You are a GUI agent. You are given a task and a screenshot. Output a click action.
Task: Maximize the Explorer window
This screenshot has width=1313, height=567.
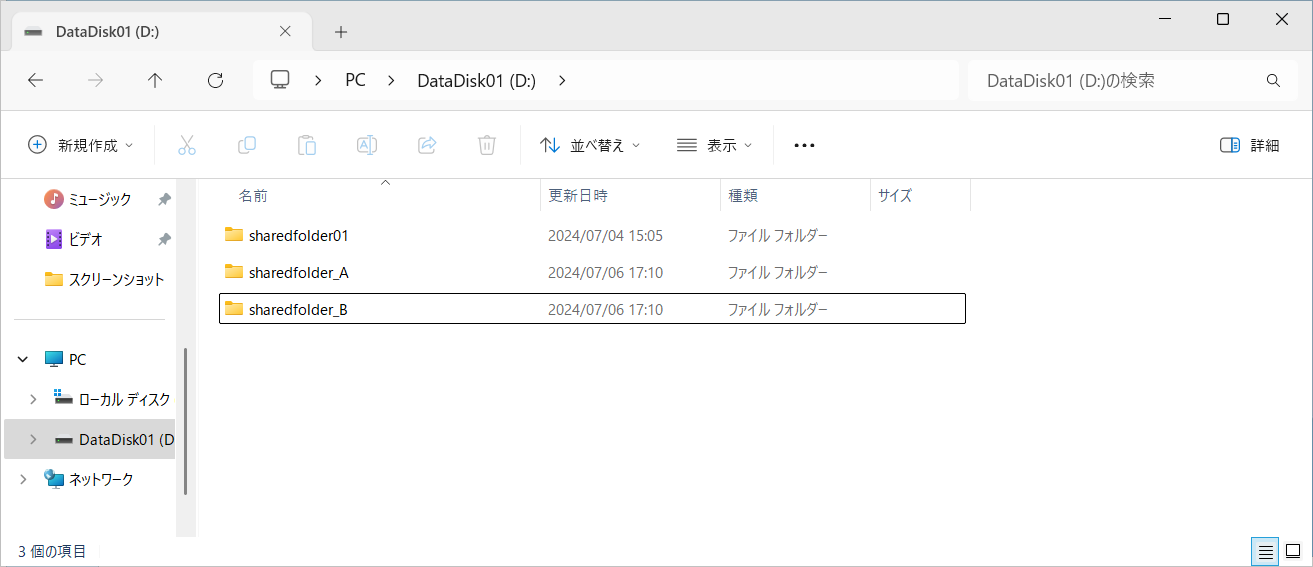(x=1222, y=19)
